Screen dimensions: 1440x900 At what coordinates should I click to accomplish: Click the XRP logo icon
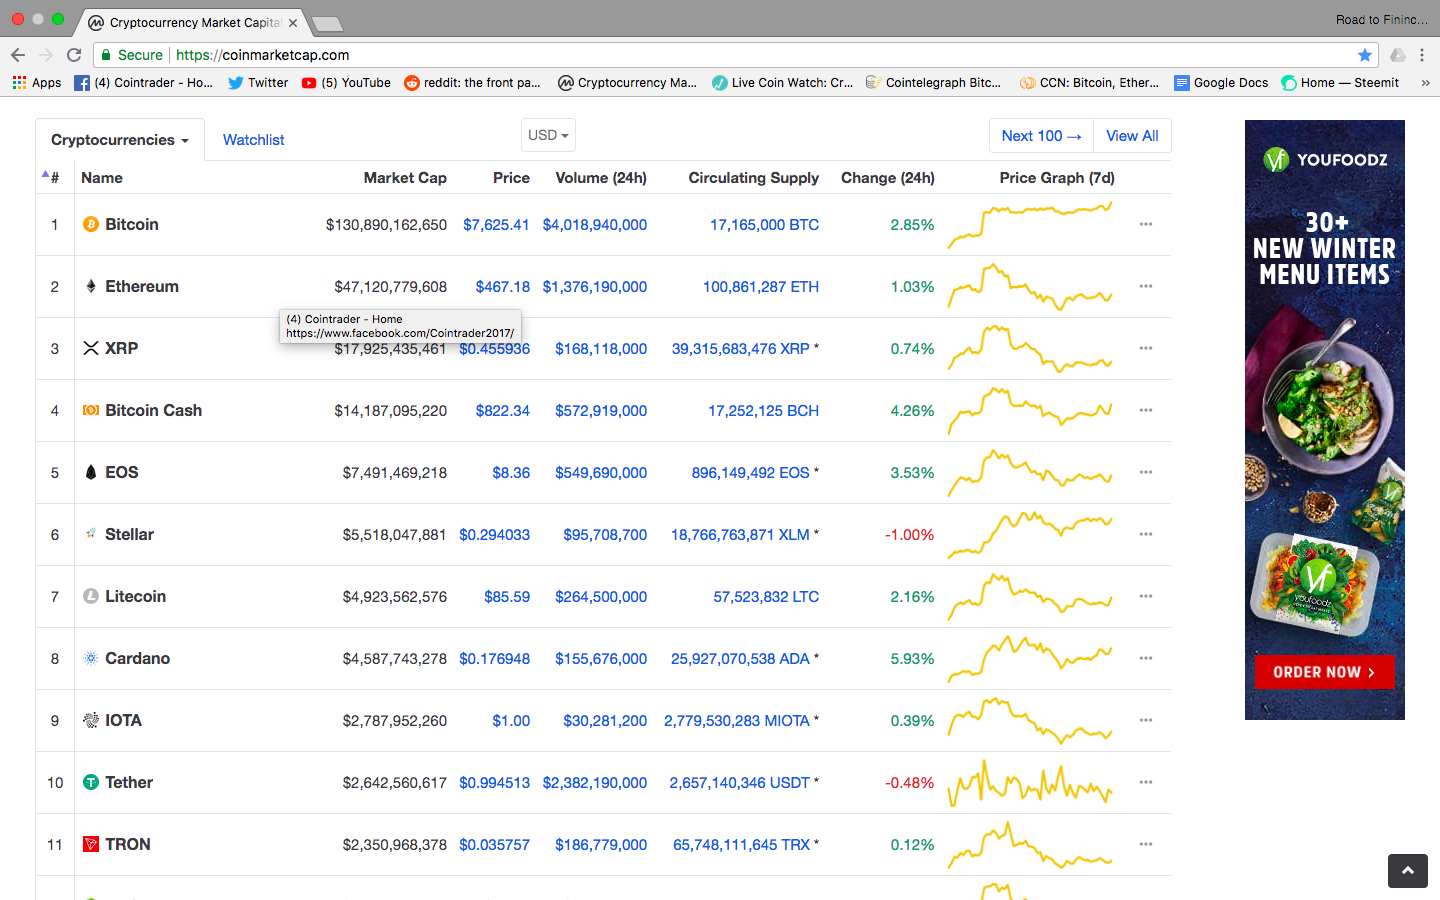(x=91, y=348)
